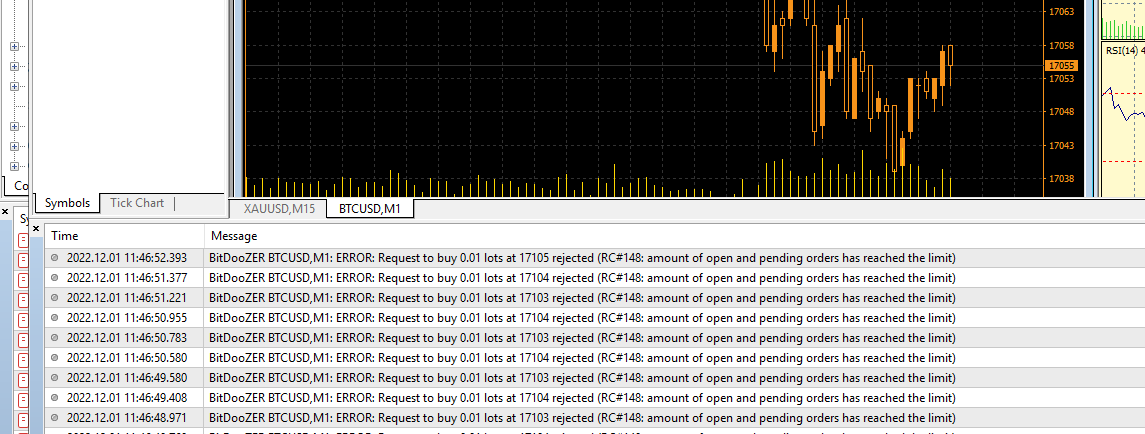The image size is (1145, 434).
Task: Click the log entry icon at 11:46:51.221
Action: (55, 298)
